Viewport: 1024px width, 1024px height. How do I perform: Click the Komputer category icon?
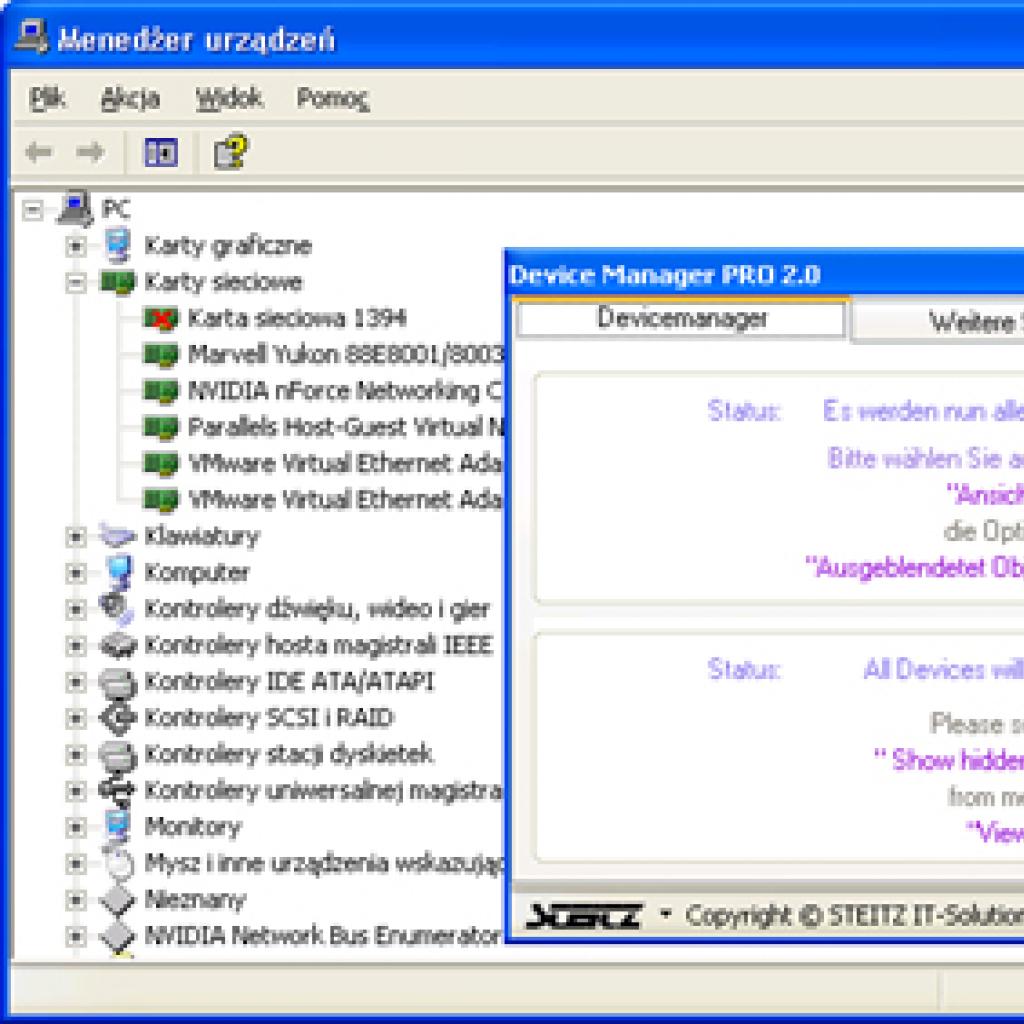[119, 572]
